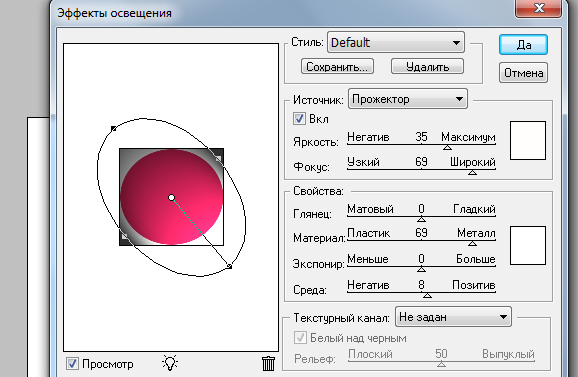Click the Больше label

click(x=476, y=259)
